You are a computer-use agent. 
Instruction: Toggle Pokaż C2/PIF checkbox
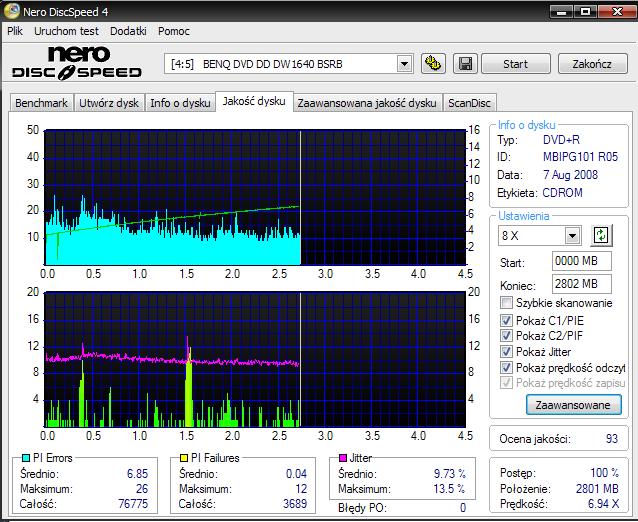[506, 336]
